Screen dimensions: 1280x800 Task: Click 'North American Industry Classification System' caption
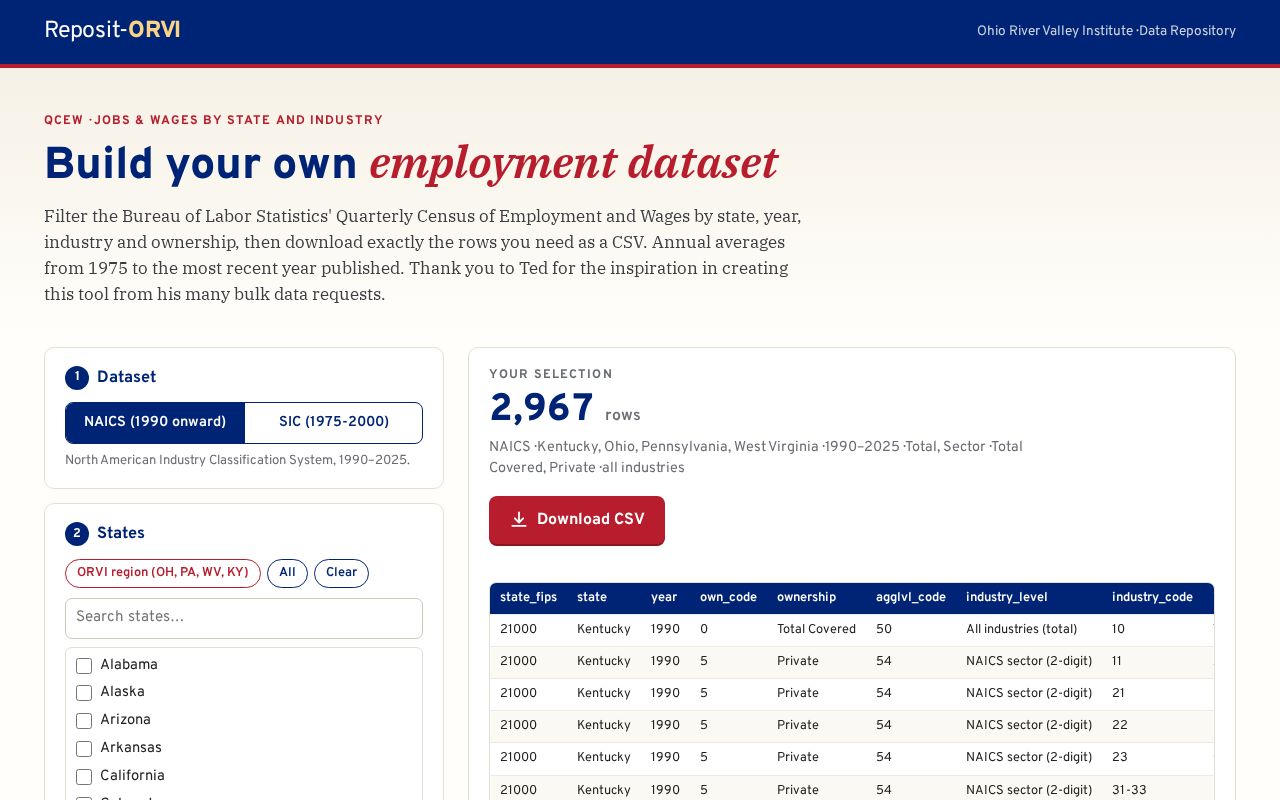(x=237, y=461)
